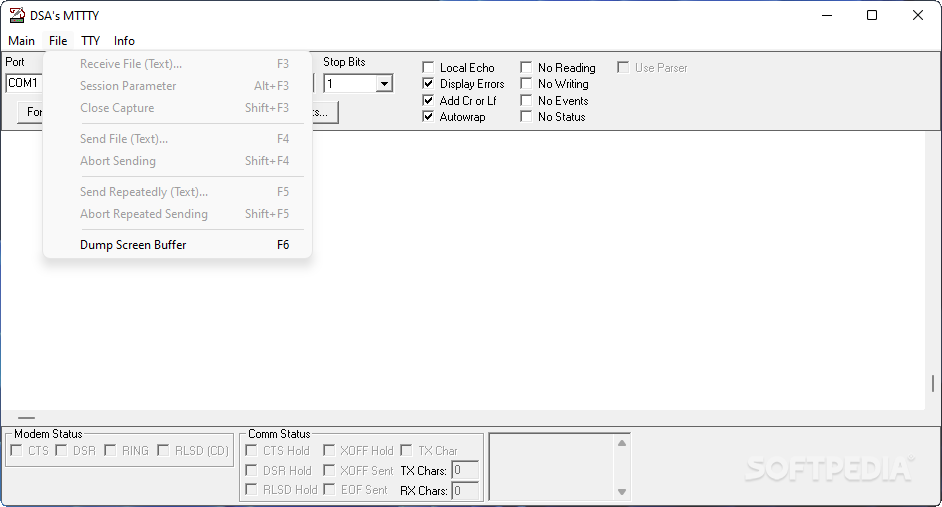This screenshot has width=942, height=507.
Task: Open the TTY menu
Action: 91,41
